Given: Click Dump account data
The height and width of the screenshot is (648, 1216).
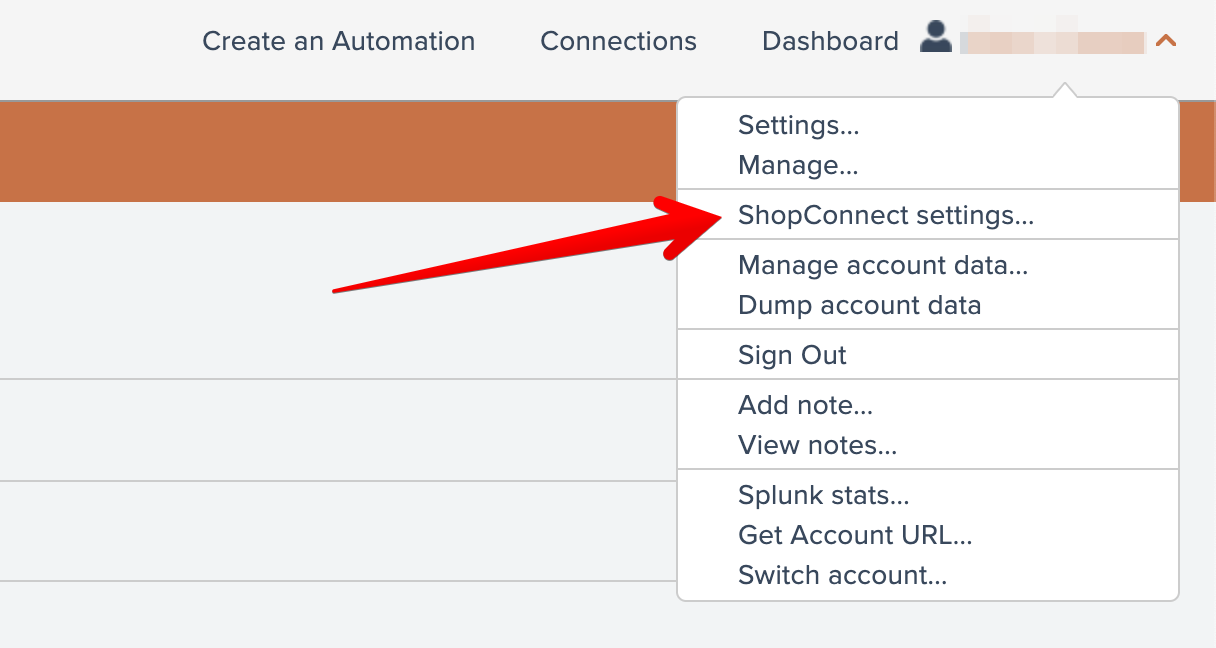Looking at the screenshot, I should pos(859,305).
